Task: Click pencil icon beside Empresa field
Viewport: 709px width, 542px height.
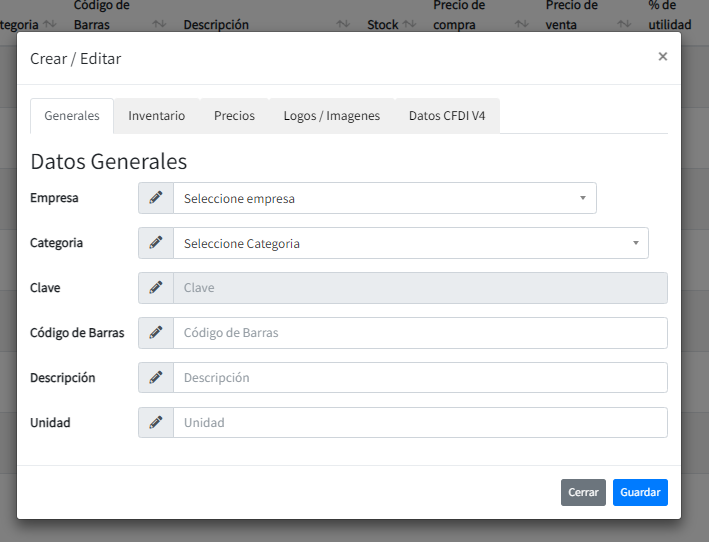Action: click(x=156, y=198)
